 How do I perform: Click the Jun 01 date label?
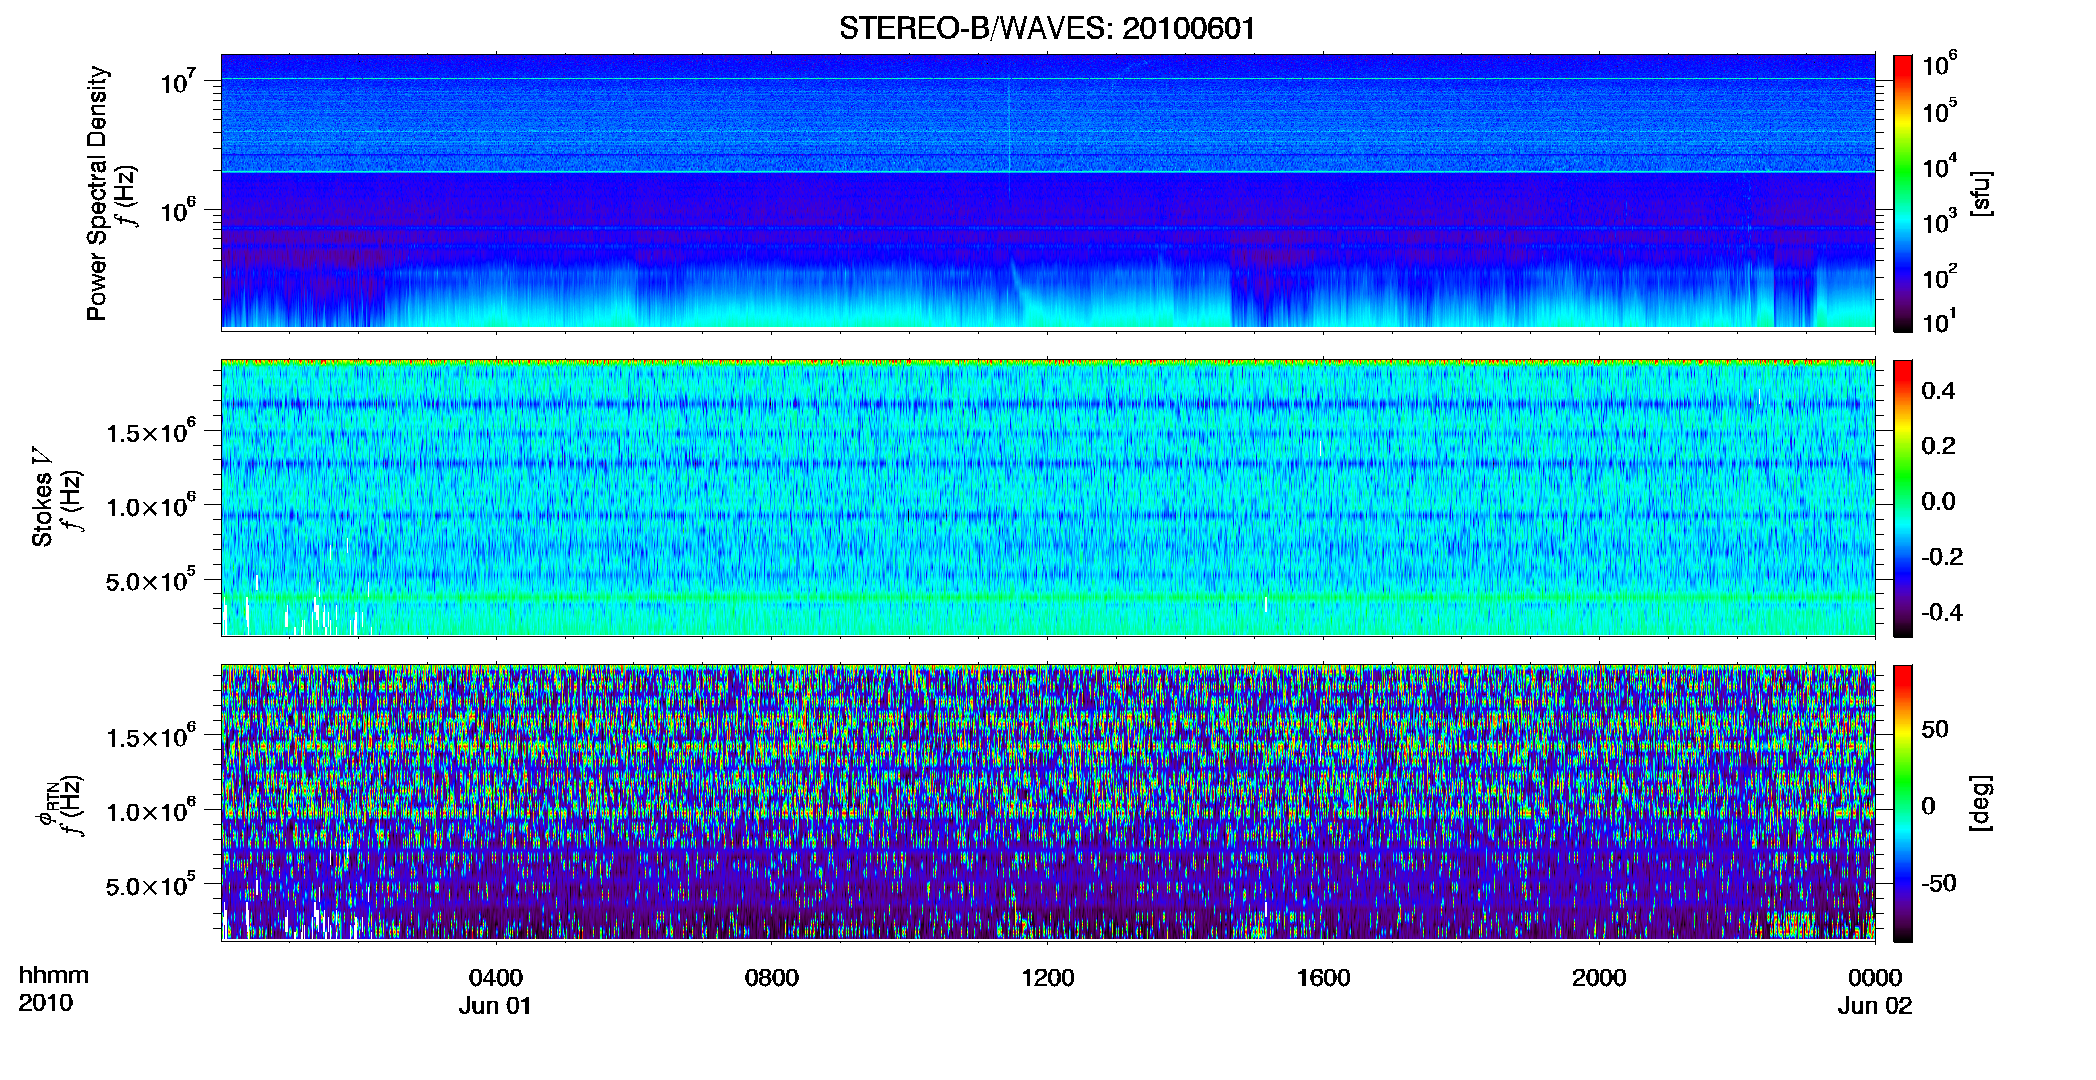click(x=496, y=1005)
